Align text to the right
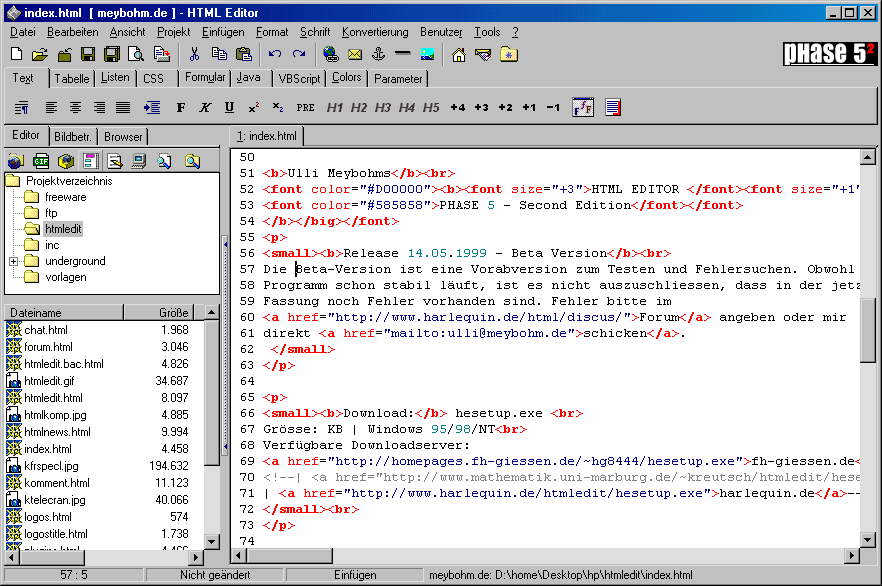Viewport: 882px width, 586px height. 100,107
